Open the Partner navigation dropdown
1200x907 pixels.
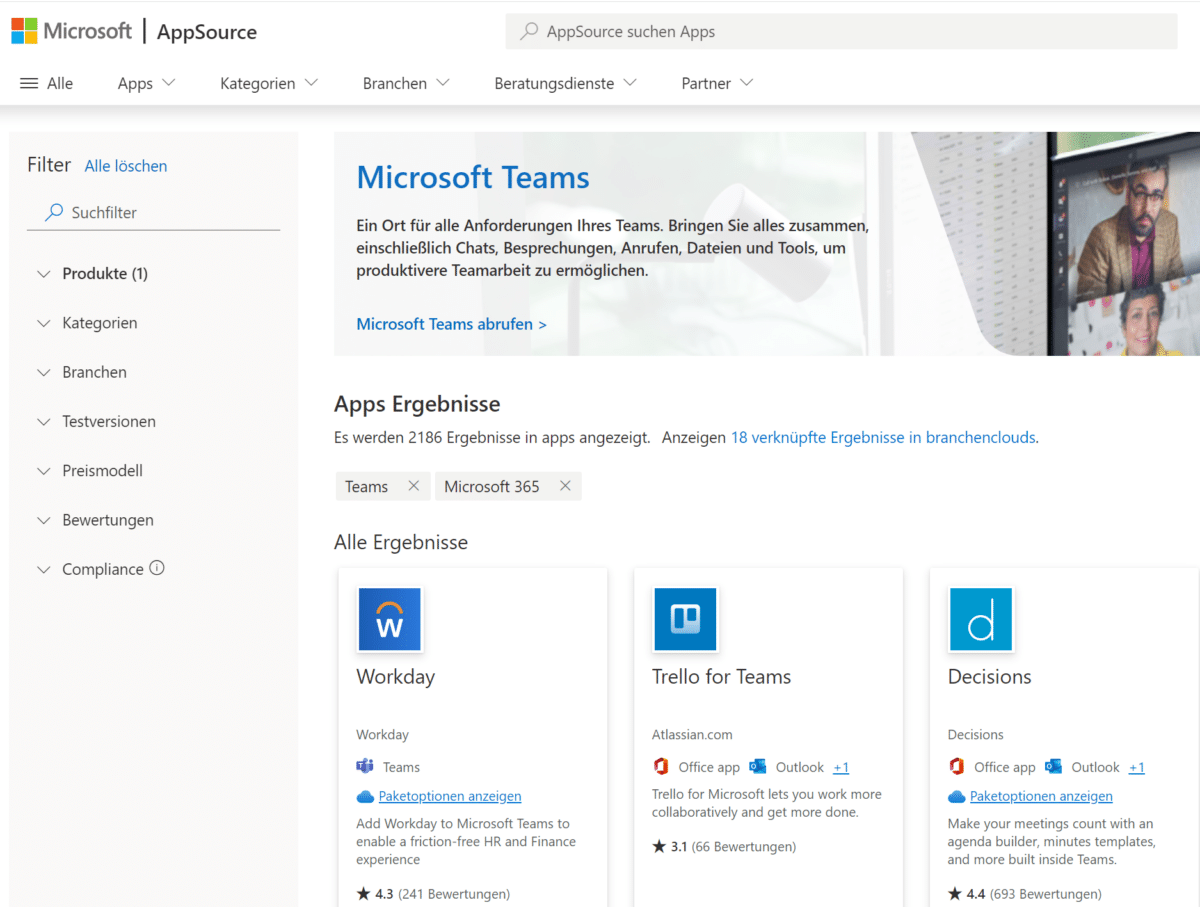[717, 83]
